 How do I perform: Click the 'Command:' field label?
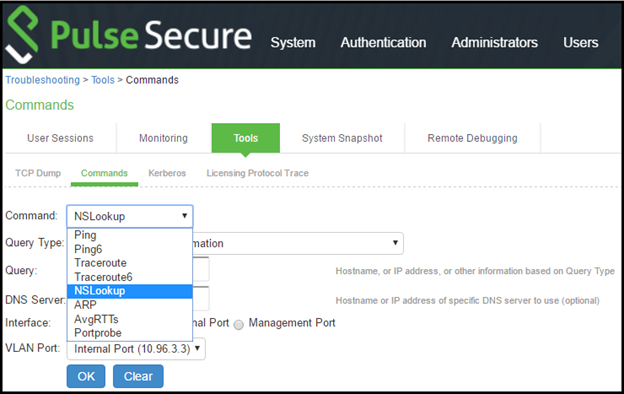[x=31, y=215]
